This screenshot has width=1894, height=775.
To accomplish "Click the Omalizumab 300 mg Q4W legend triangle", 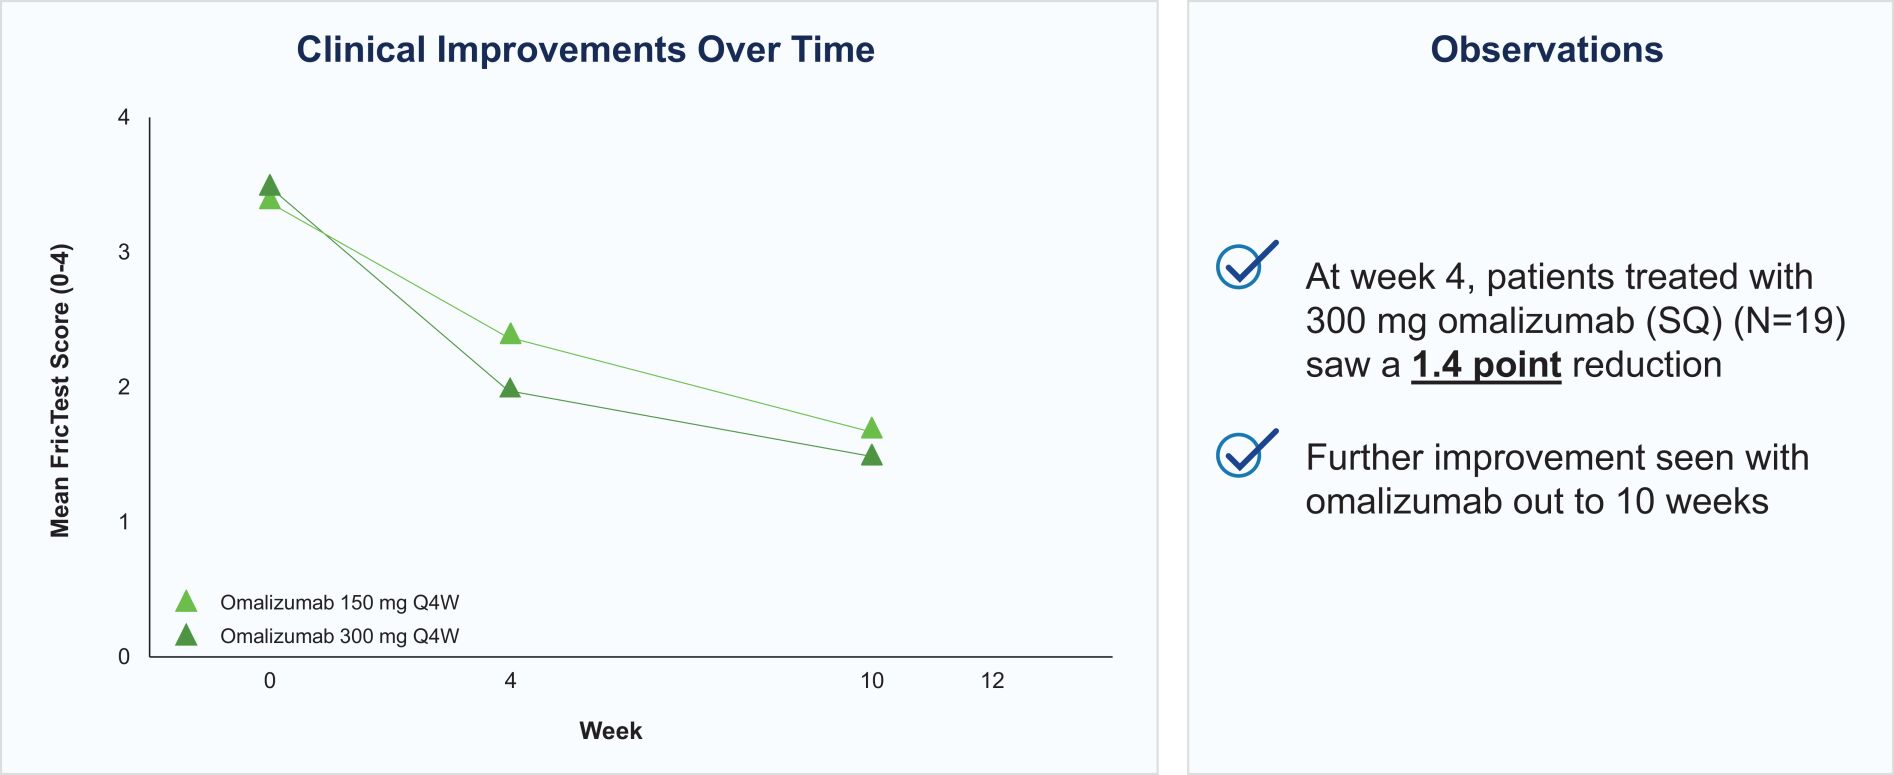I will coord(186,636).
